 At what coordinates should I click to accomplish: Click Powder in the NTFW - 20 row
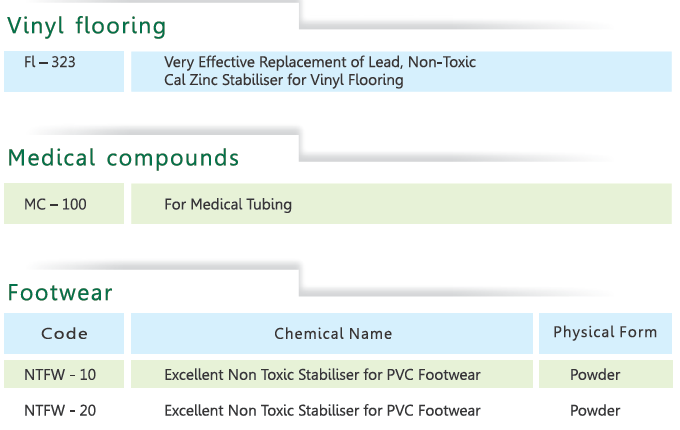(595, 410)
